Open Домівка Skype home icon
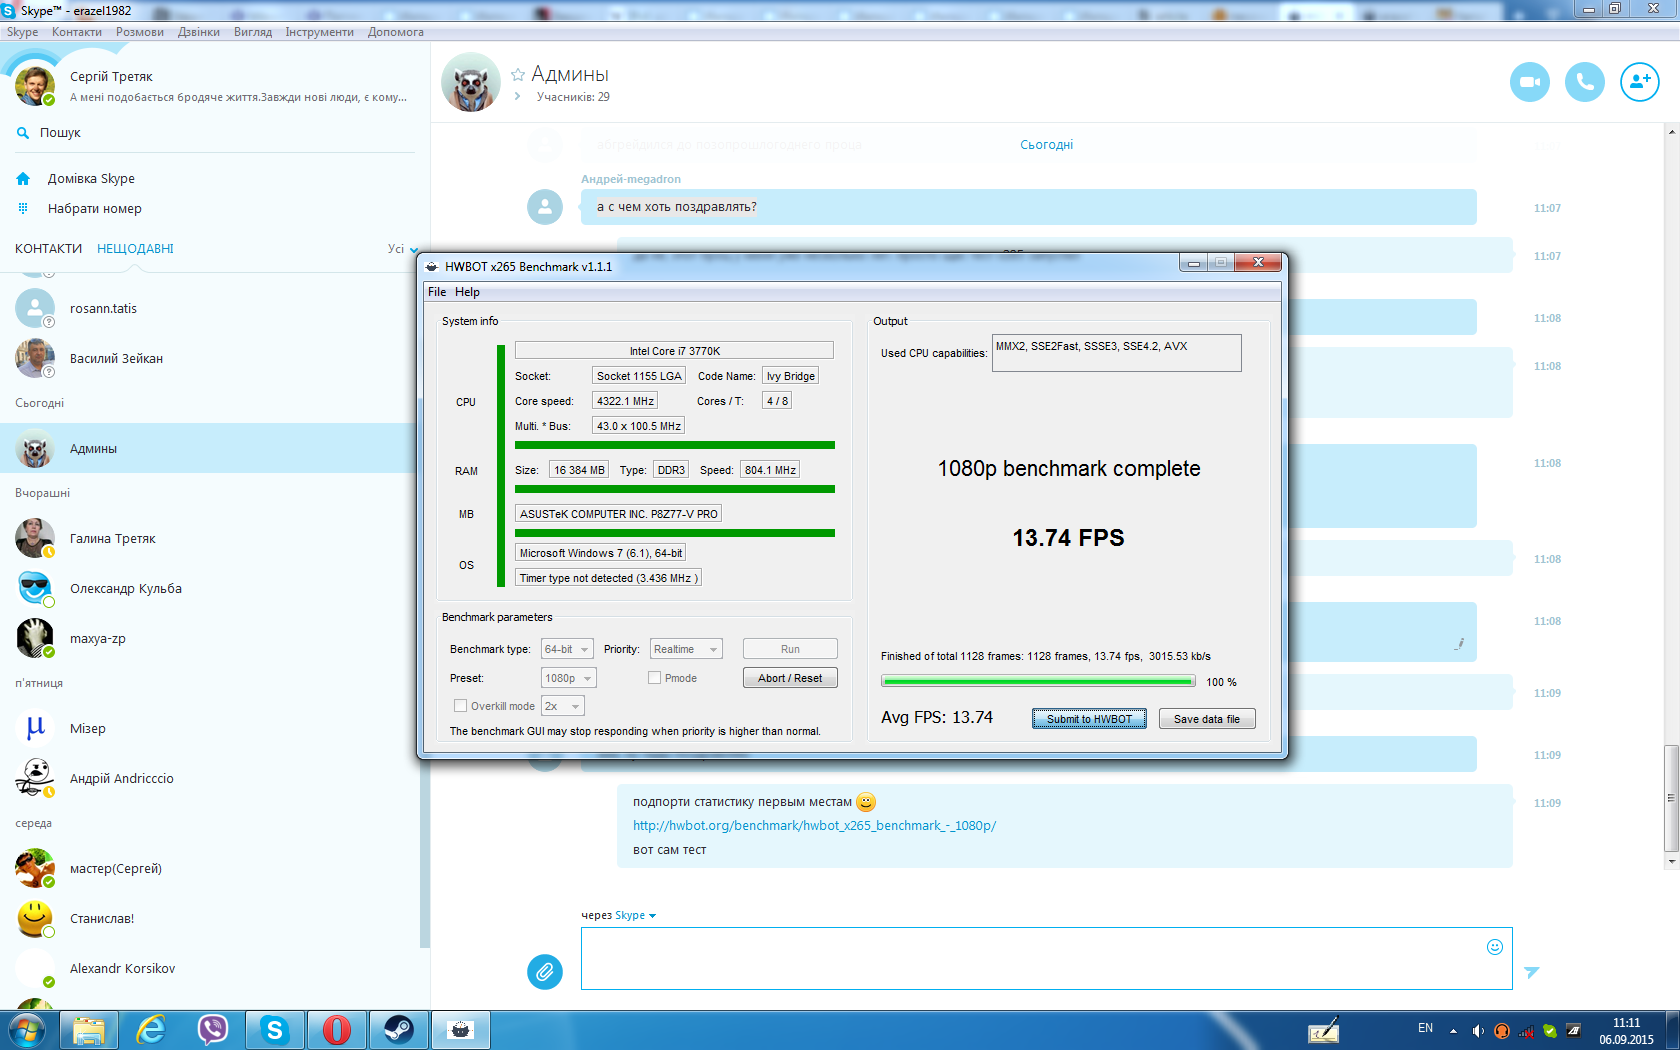Screen dimensions: 1680x1050 point(23,179)
